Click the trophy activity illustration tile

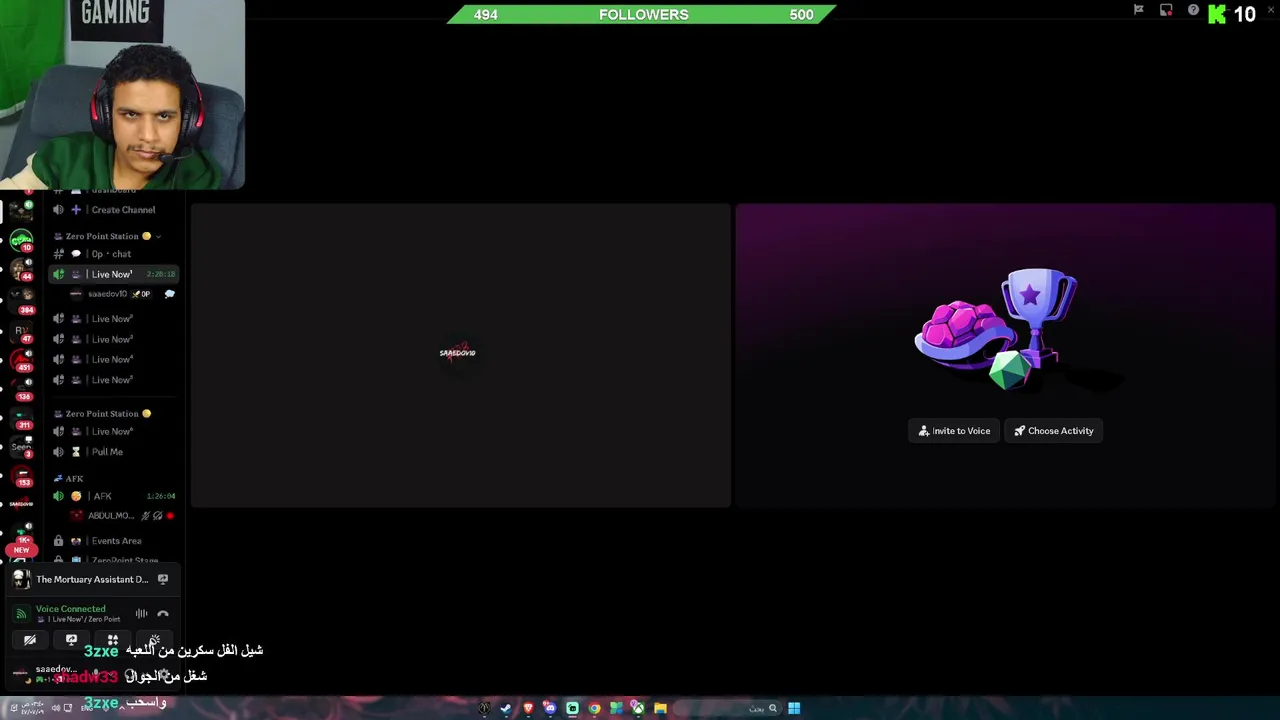pos(1005,355)
